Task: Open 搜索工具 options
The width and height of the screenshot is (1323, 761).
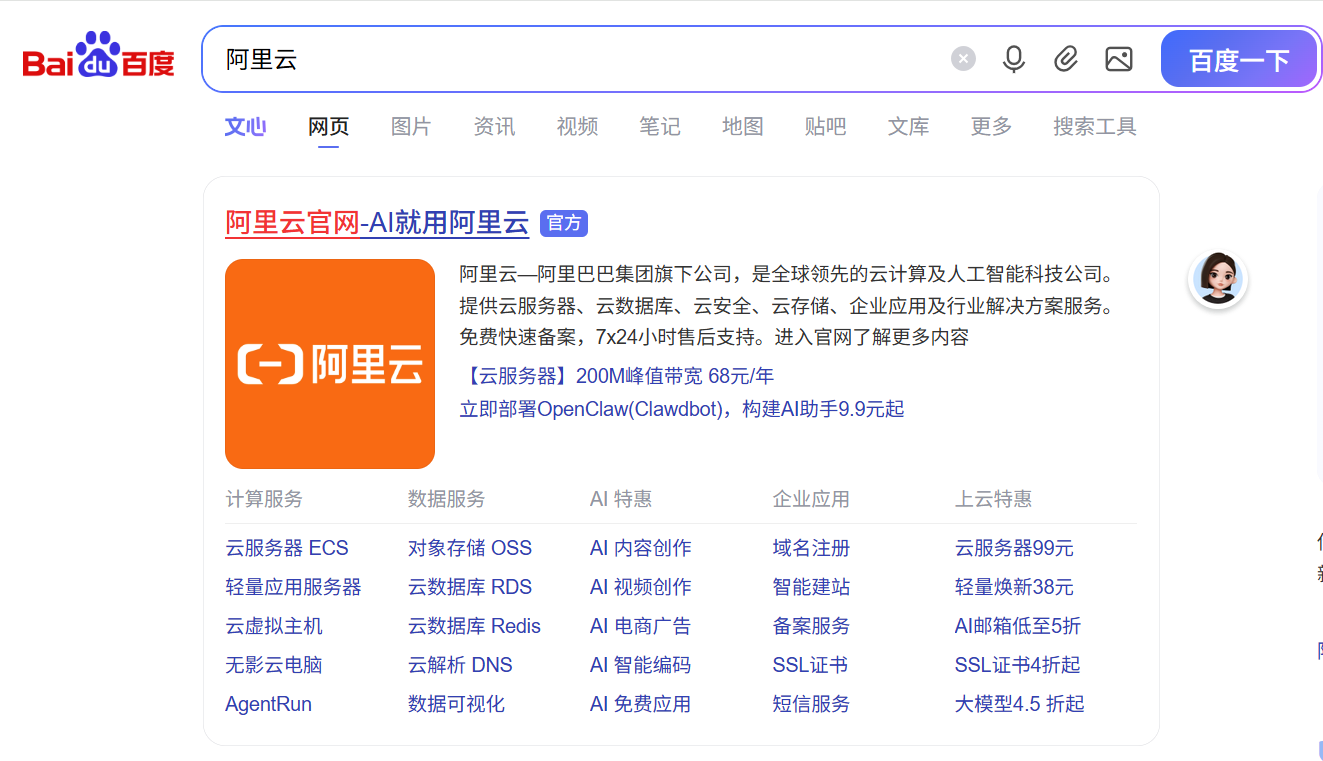Action: point(1095,127)
